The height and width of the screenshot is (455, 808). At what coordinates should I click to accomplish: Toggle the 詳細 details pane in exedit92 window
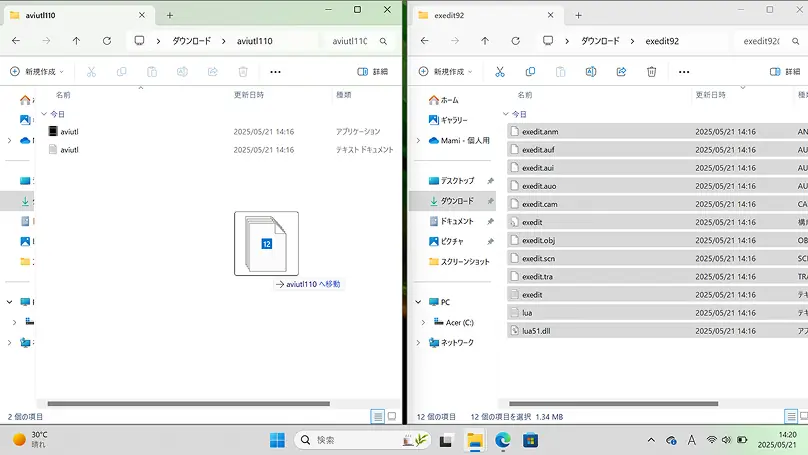pos(785,72)
